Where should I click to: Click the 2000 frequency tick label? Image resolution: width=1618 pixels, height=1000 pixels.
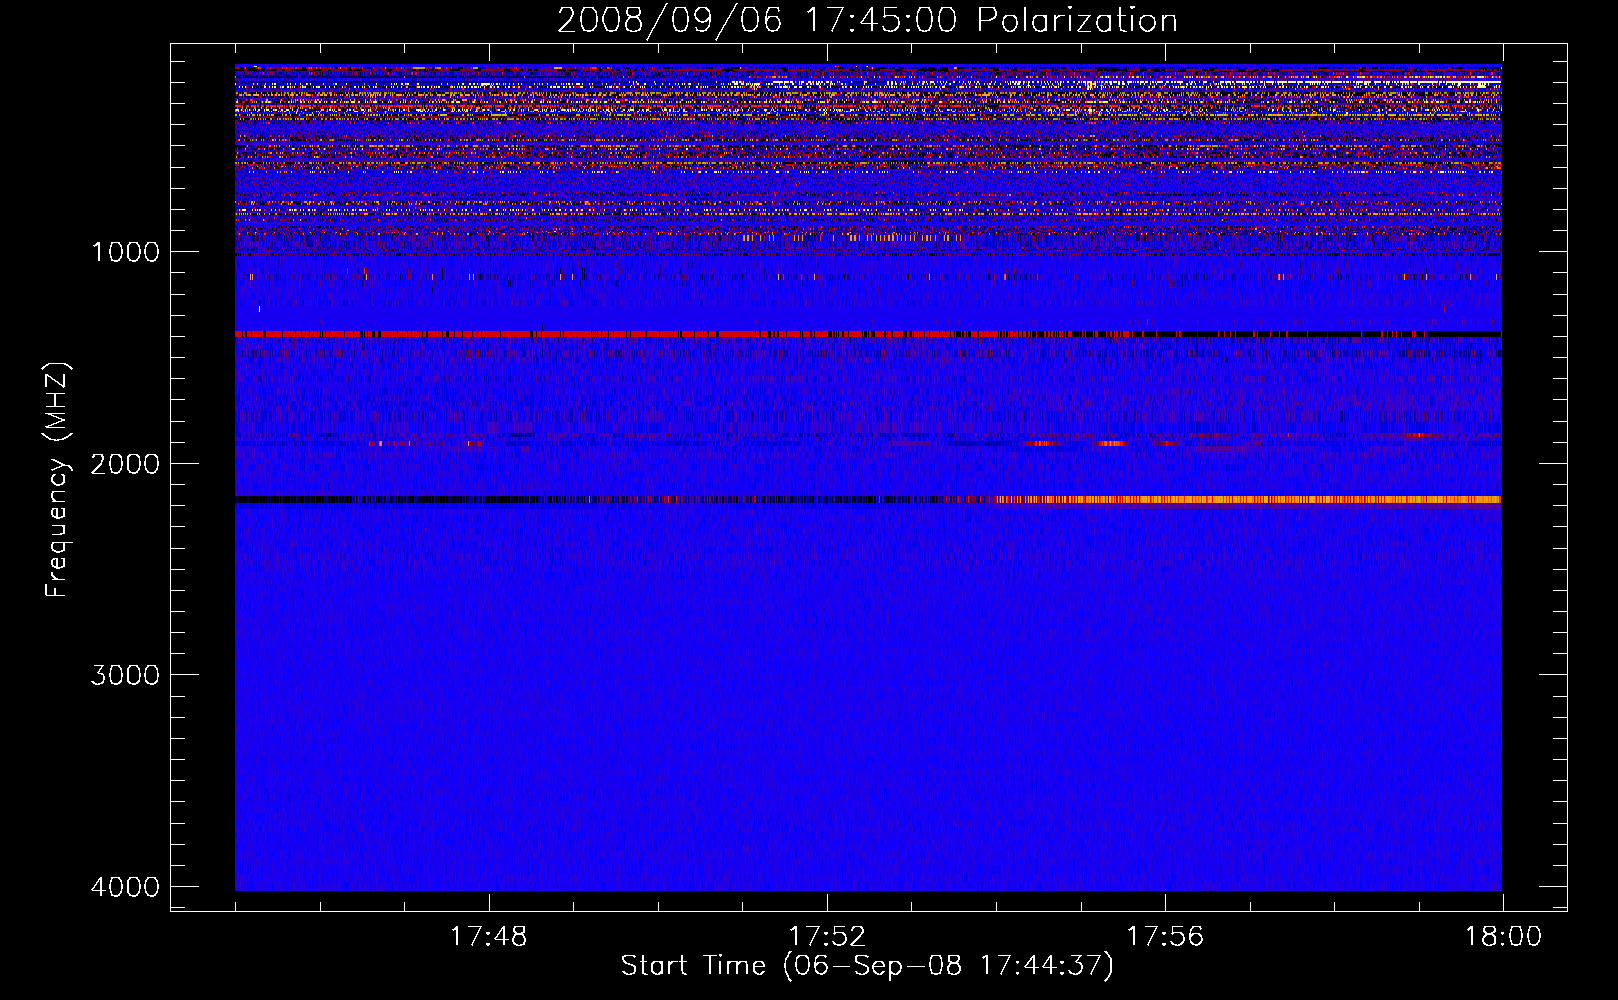click(125, 463)
